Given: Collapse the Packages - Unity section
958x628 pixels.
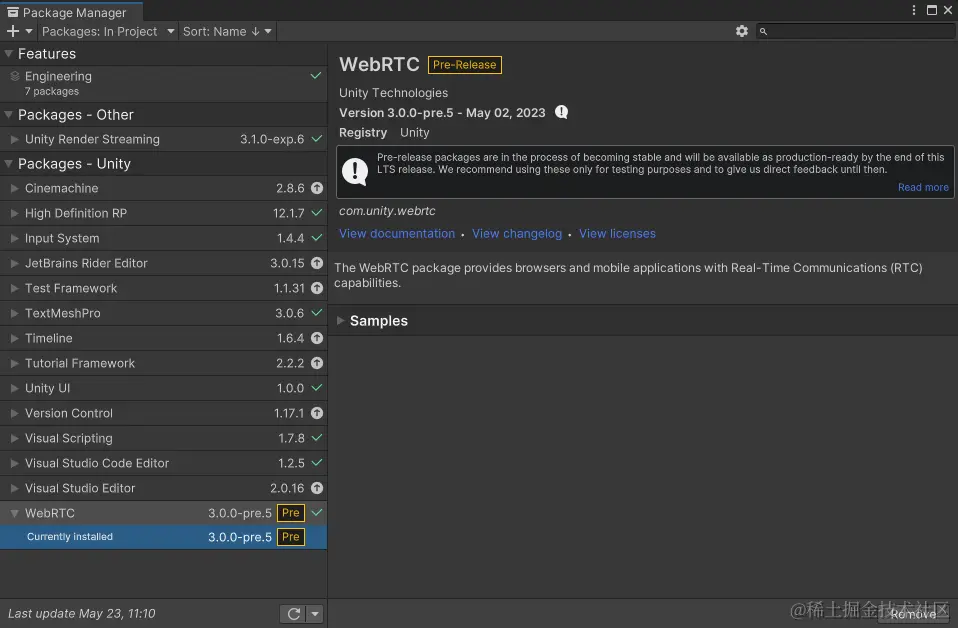Looking at the screenshot, I should 9,164.
